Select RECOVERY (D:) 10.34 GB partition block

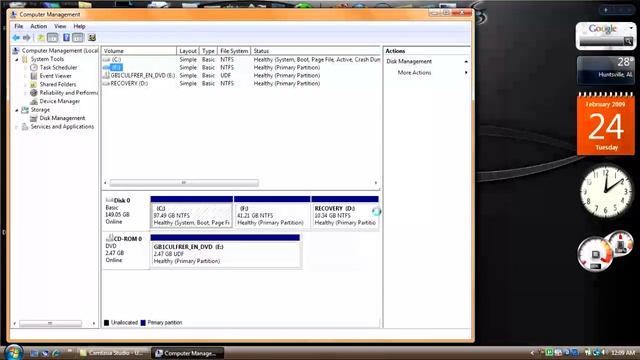[x=345, y=212]
